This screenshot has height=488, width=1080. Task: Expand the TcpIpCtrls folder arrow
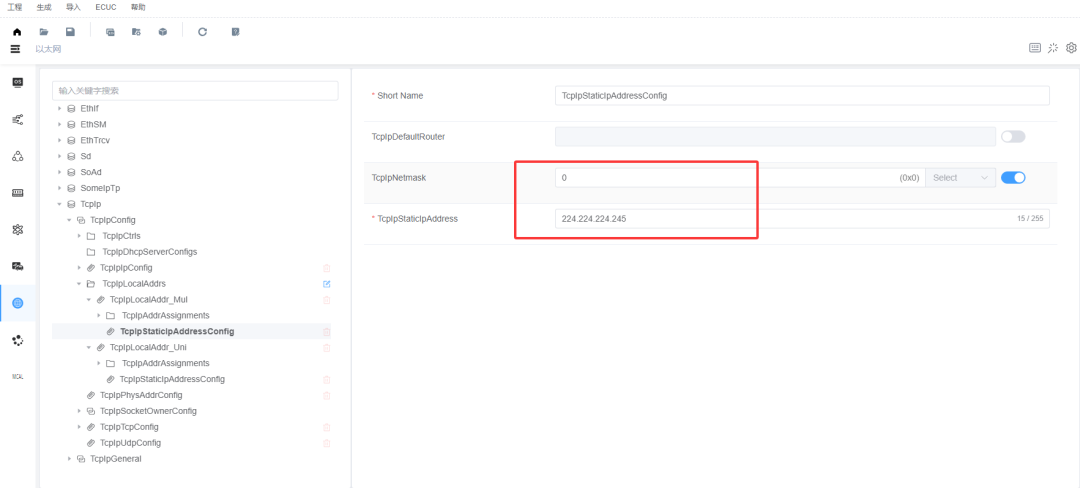point(79,236)
